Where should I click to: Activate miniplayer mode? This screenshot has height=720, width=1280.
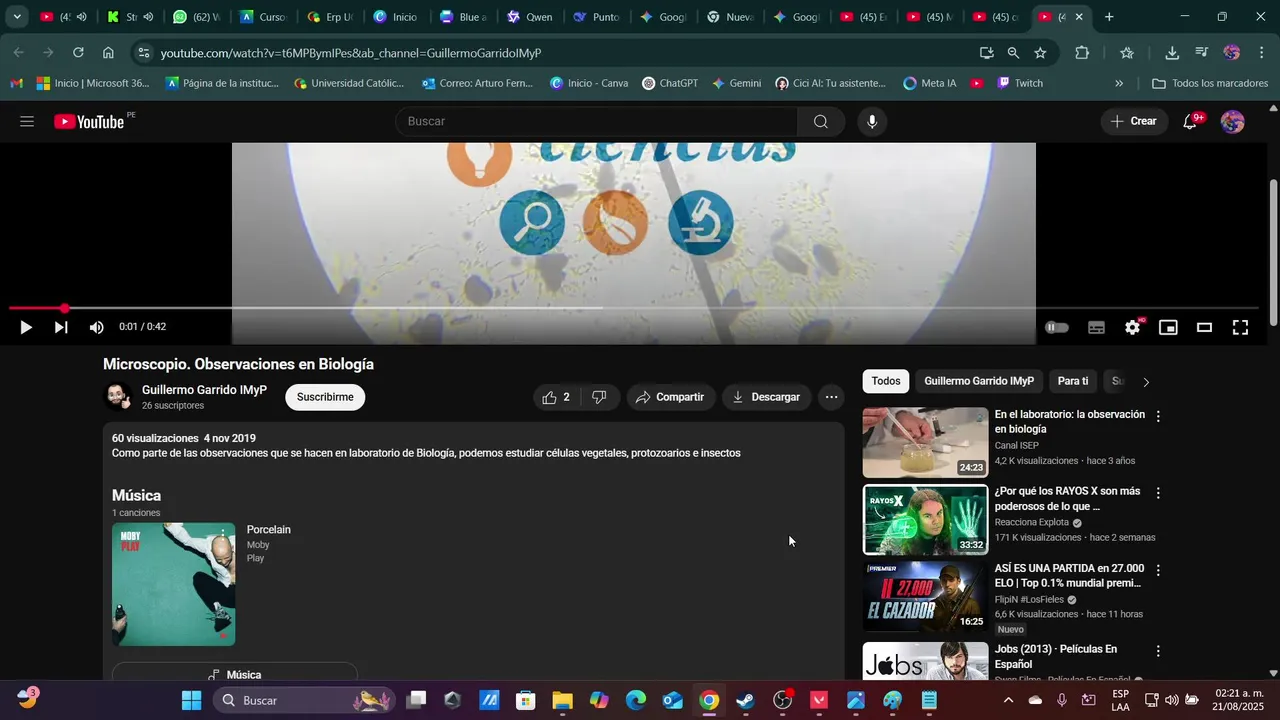point(1168,327)
